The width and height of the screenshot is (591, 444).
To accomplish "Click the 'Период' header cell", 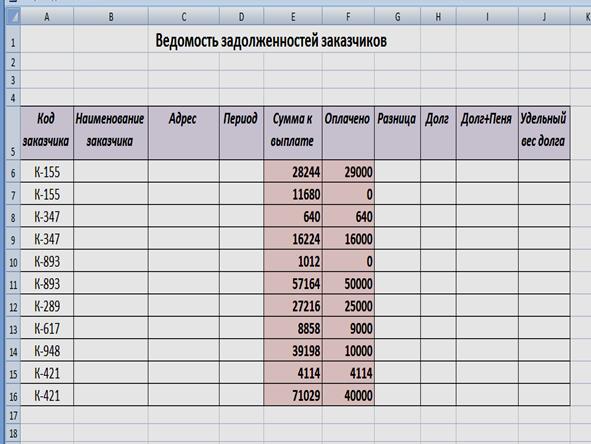I will tap(242, 133).
